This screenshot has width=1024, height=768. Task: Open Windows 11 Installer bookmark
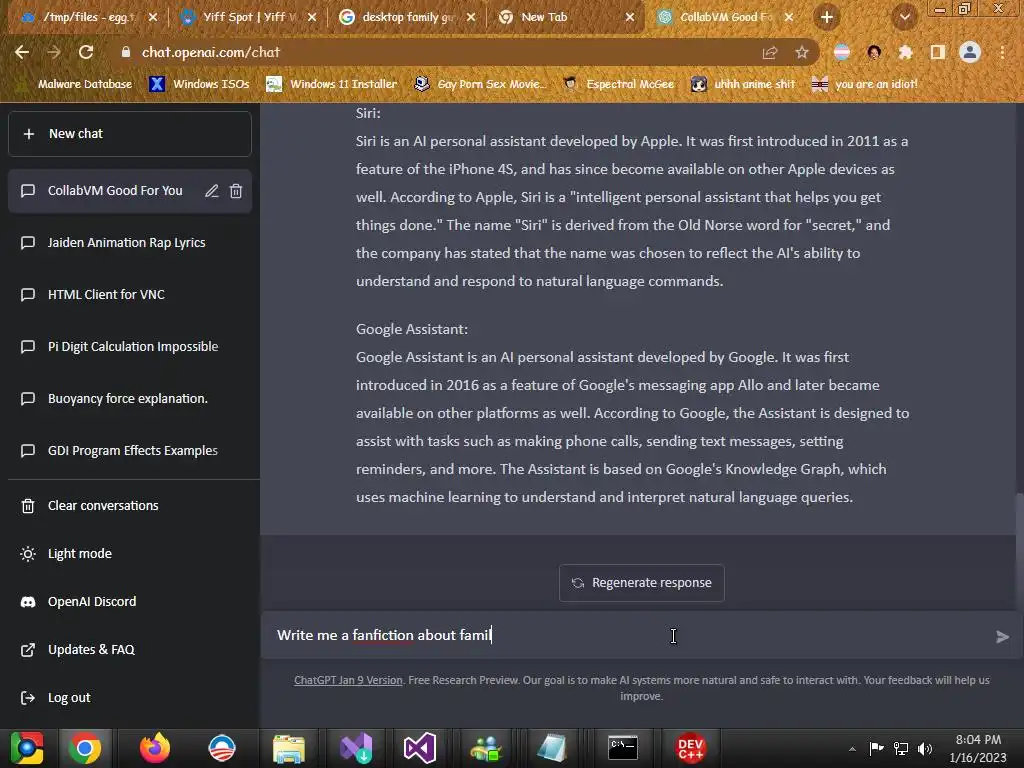332,84
